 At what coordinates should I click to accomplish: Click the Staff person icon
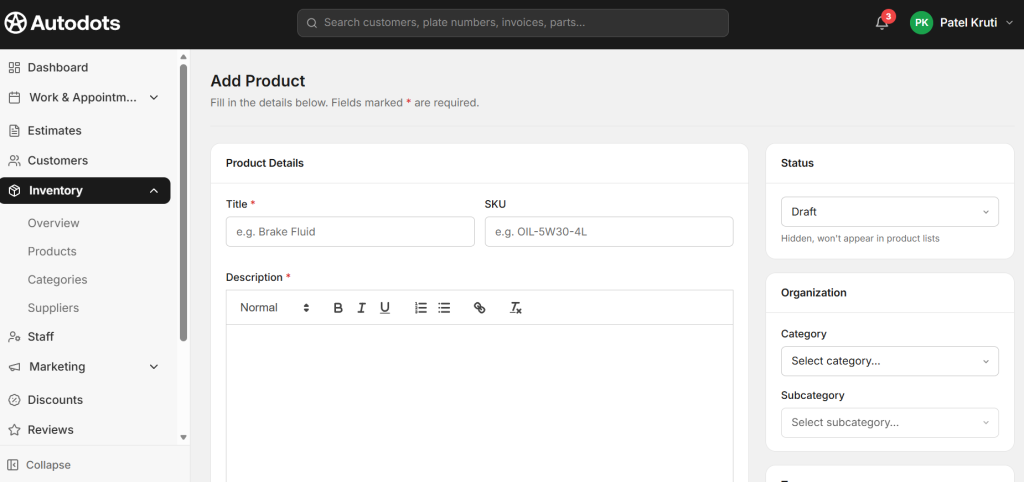click(14, 337)
